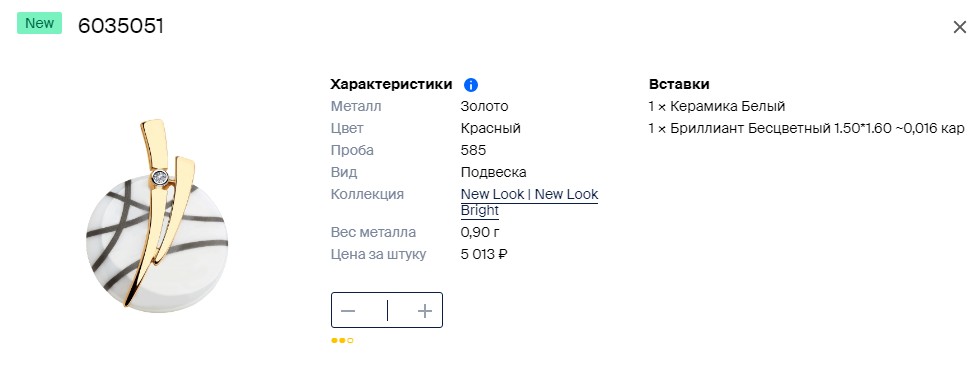Click the yellow stock availability dots
Screen dimensions: 975x368
pos(342,341)
